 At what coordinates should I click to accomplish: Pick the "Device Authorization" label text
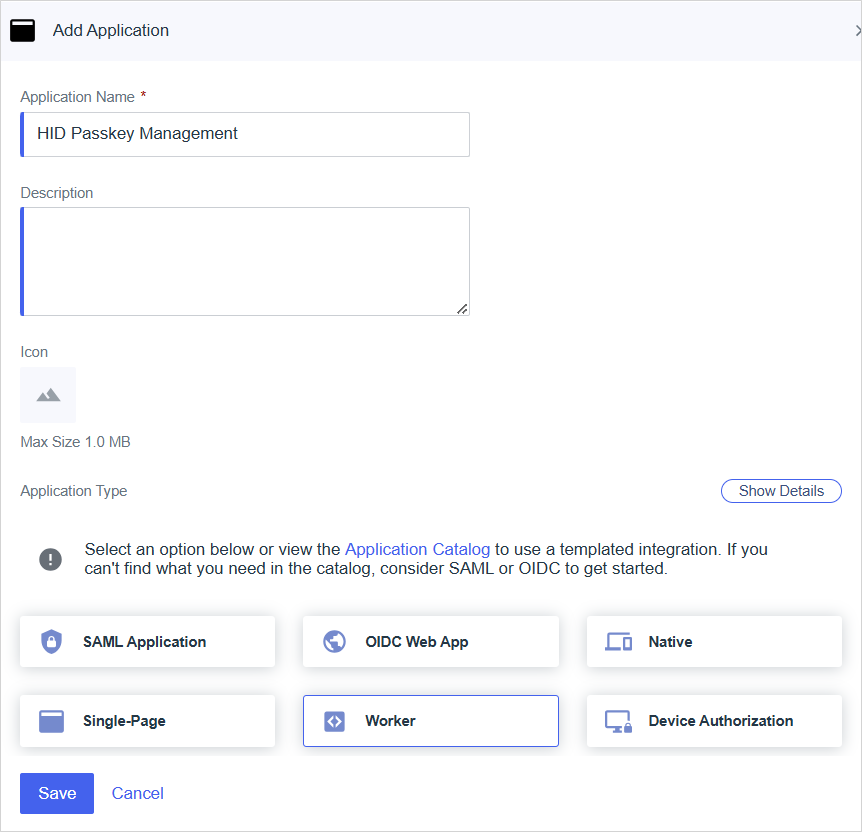click(x=720, y=721)
